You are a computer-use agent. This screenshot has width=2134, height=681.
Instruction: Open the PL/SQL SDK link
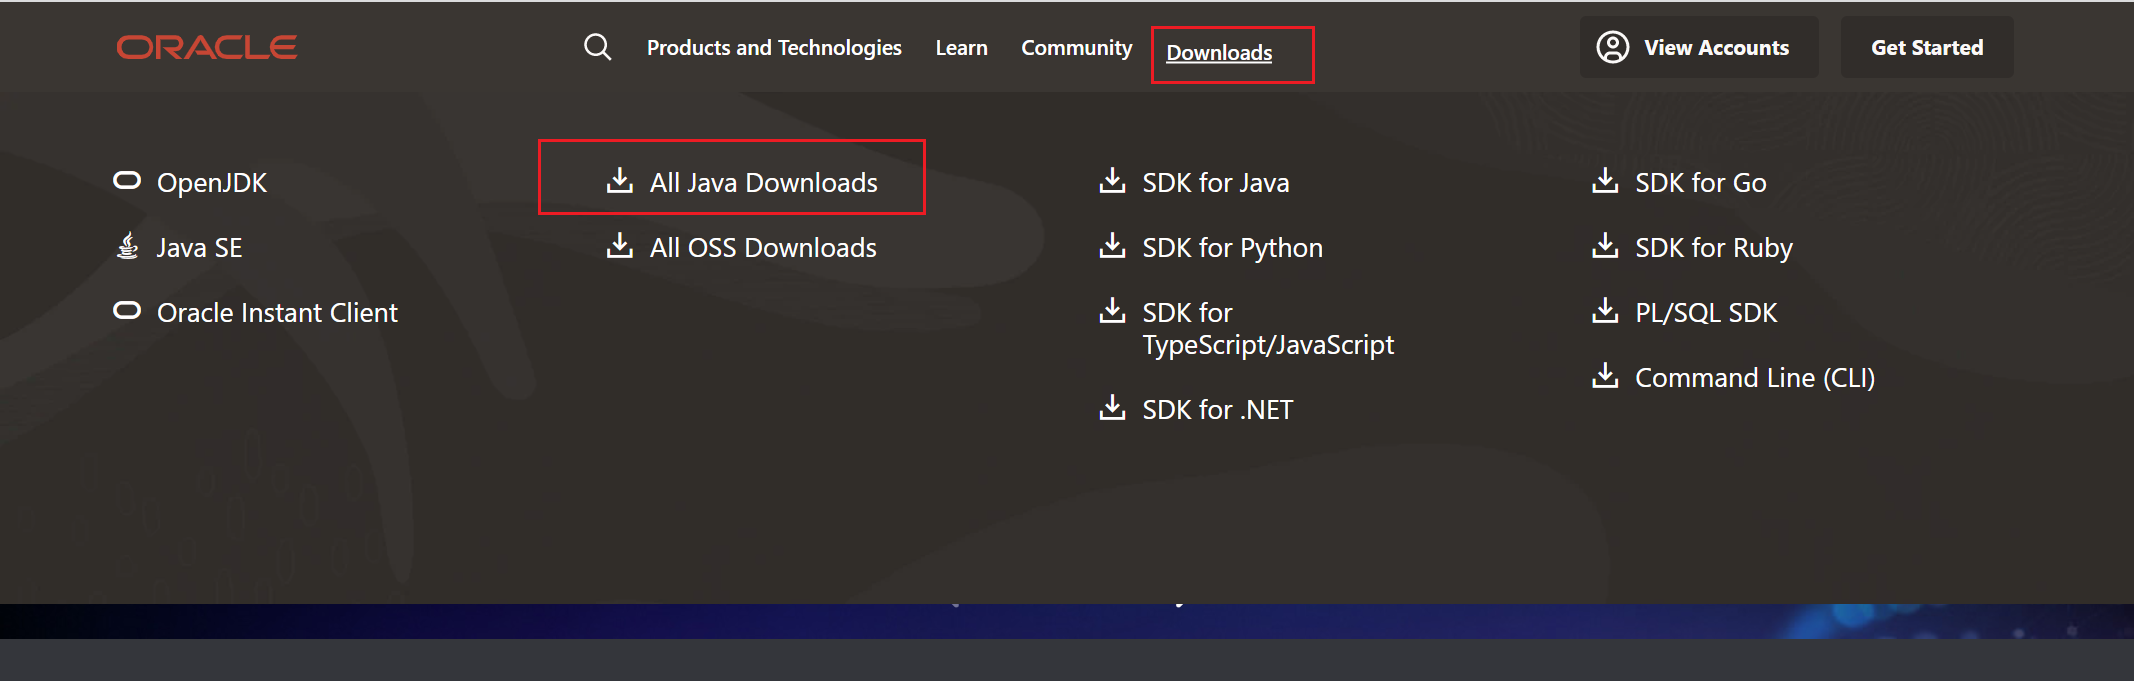coord(1706,313)
